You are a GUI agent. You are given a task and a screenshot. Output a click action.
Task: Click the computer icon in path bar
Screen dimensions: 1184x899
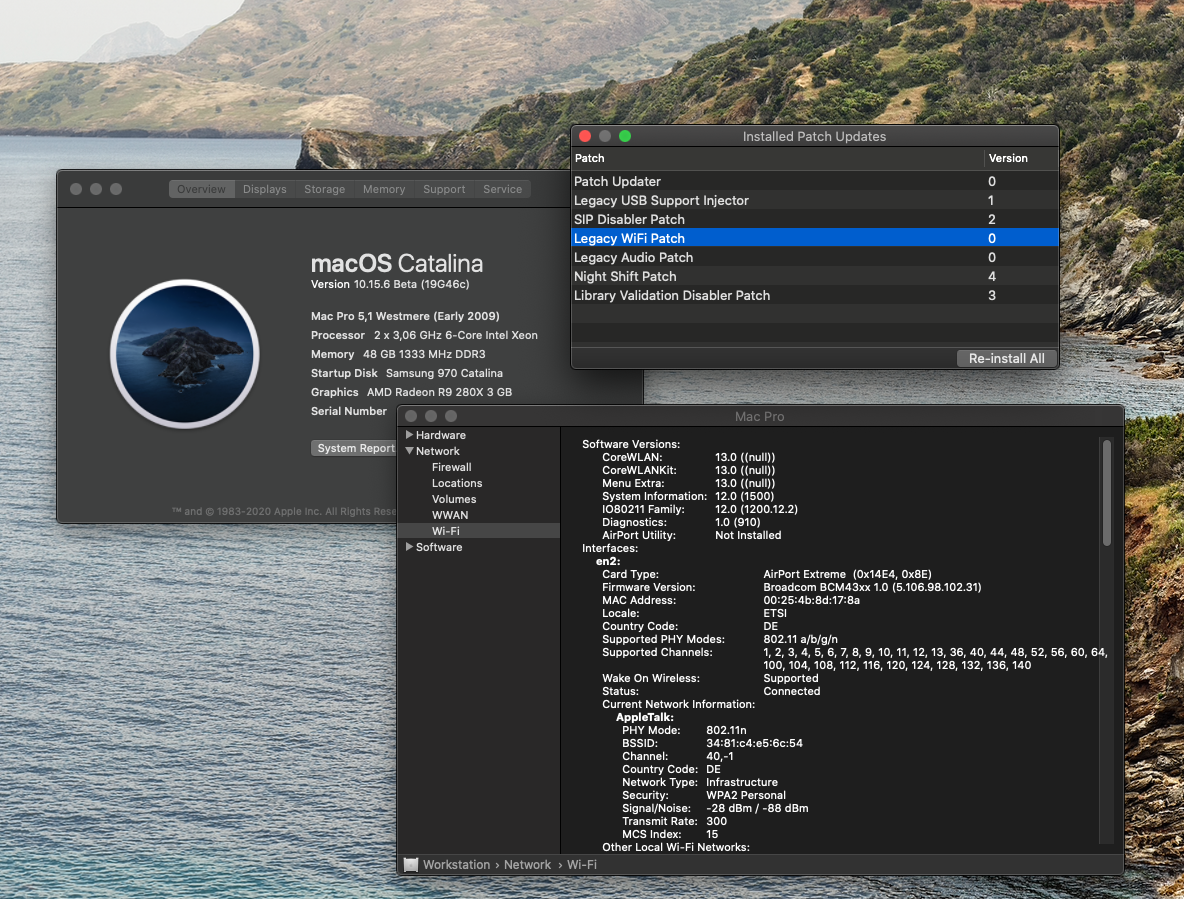(411, 864)
